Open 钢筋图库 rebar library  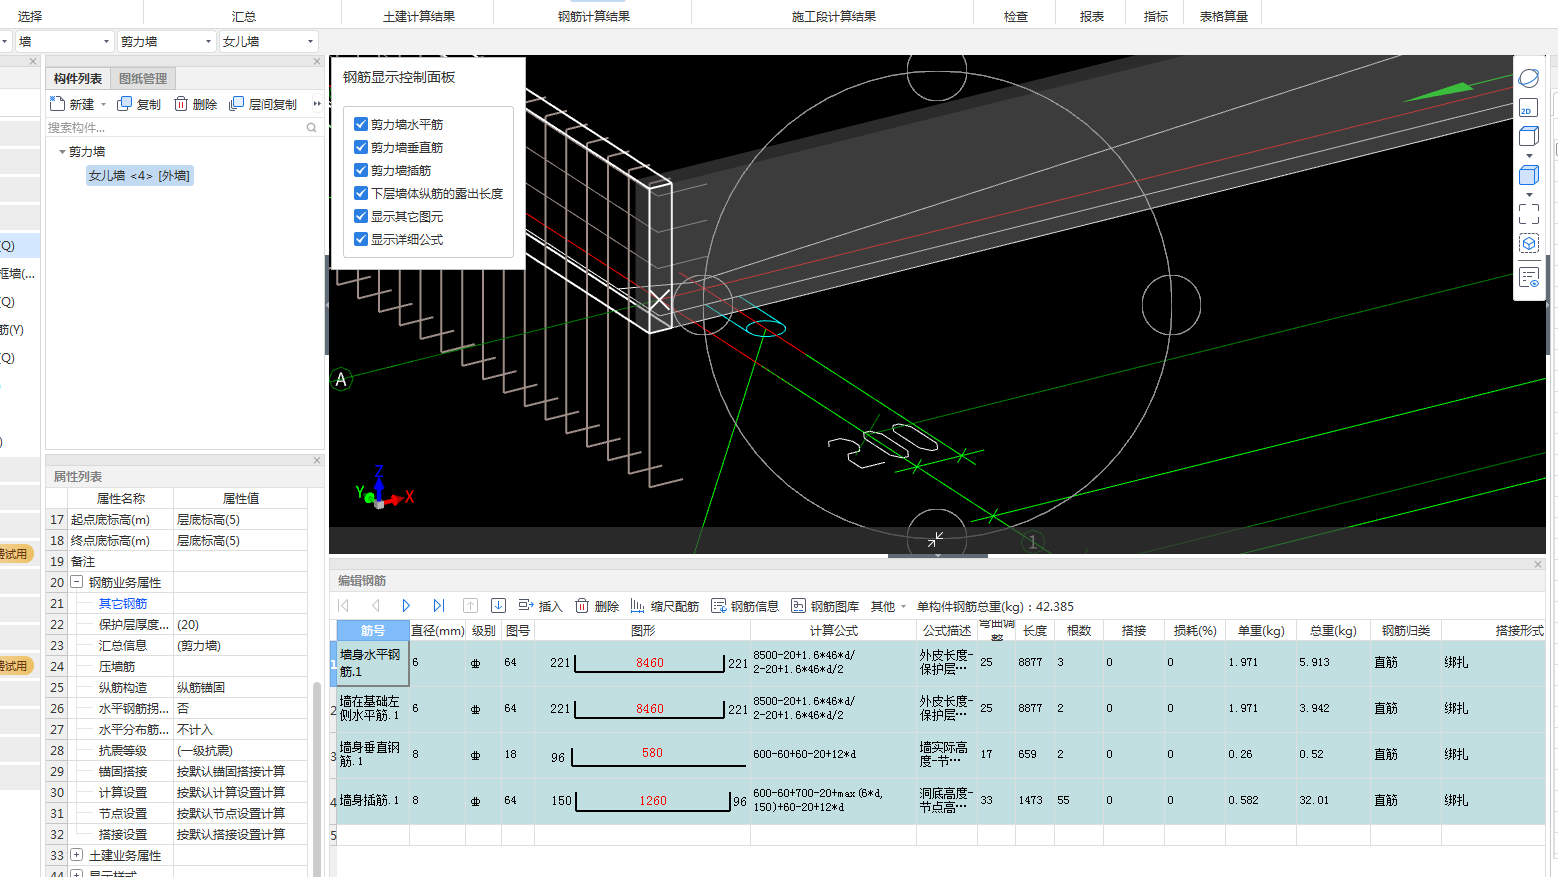(825, 606)
